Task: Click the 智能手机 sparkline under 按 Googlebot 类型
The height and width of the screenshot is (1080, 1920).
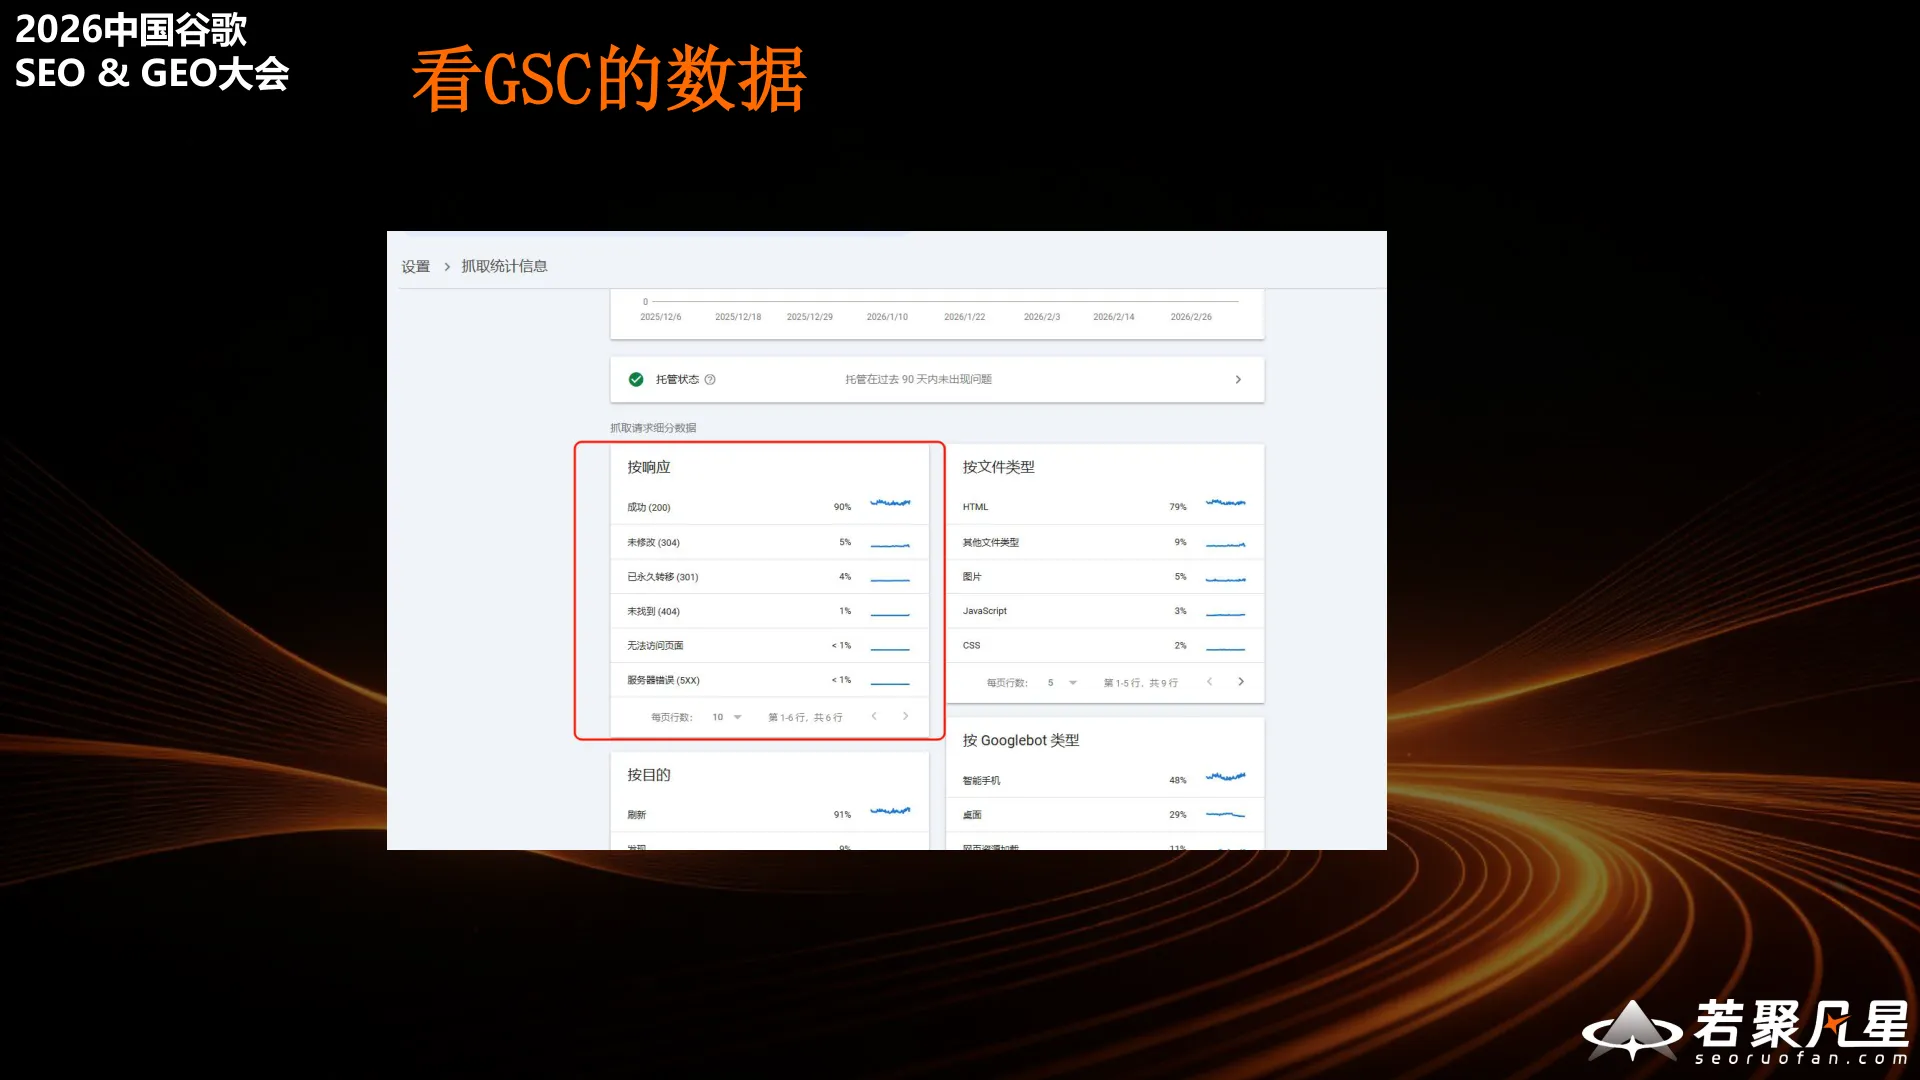Action: click(1225, 777)
